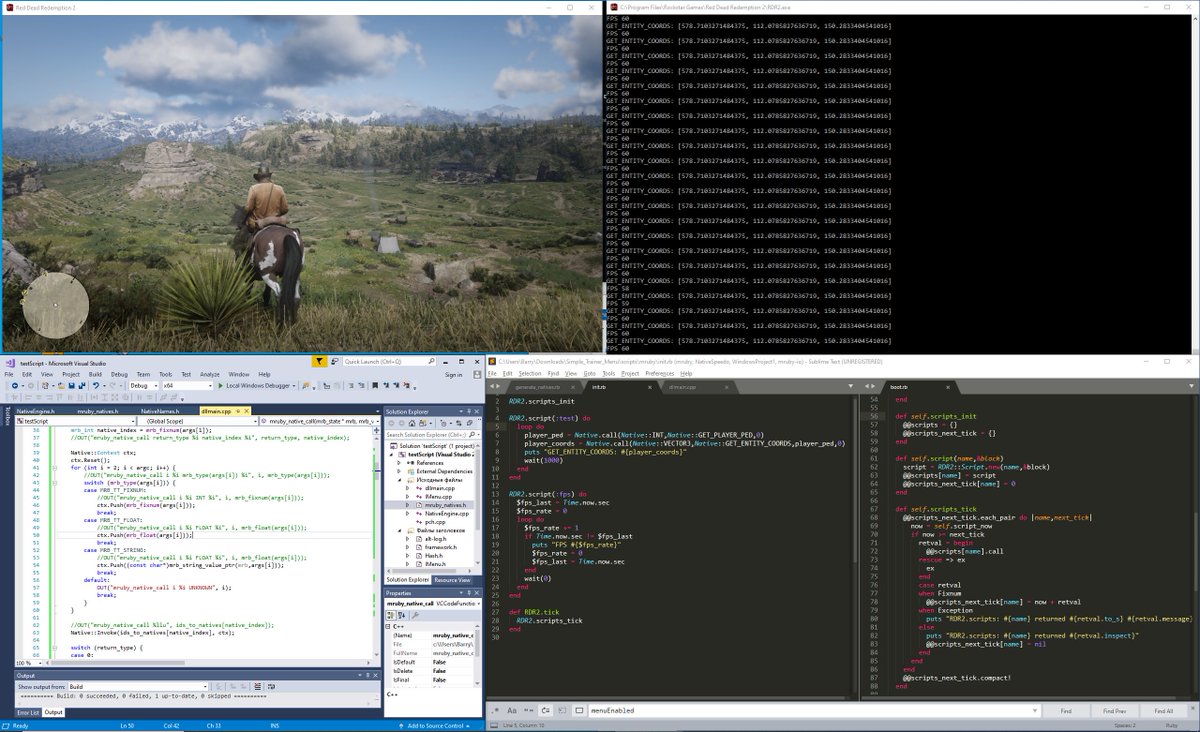The image size is (1200, 732).
Task: Close the init.rb tab in Sublime
Action: [x=650, y=387]
